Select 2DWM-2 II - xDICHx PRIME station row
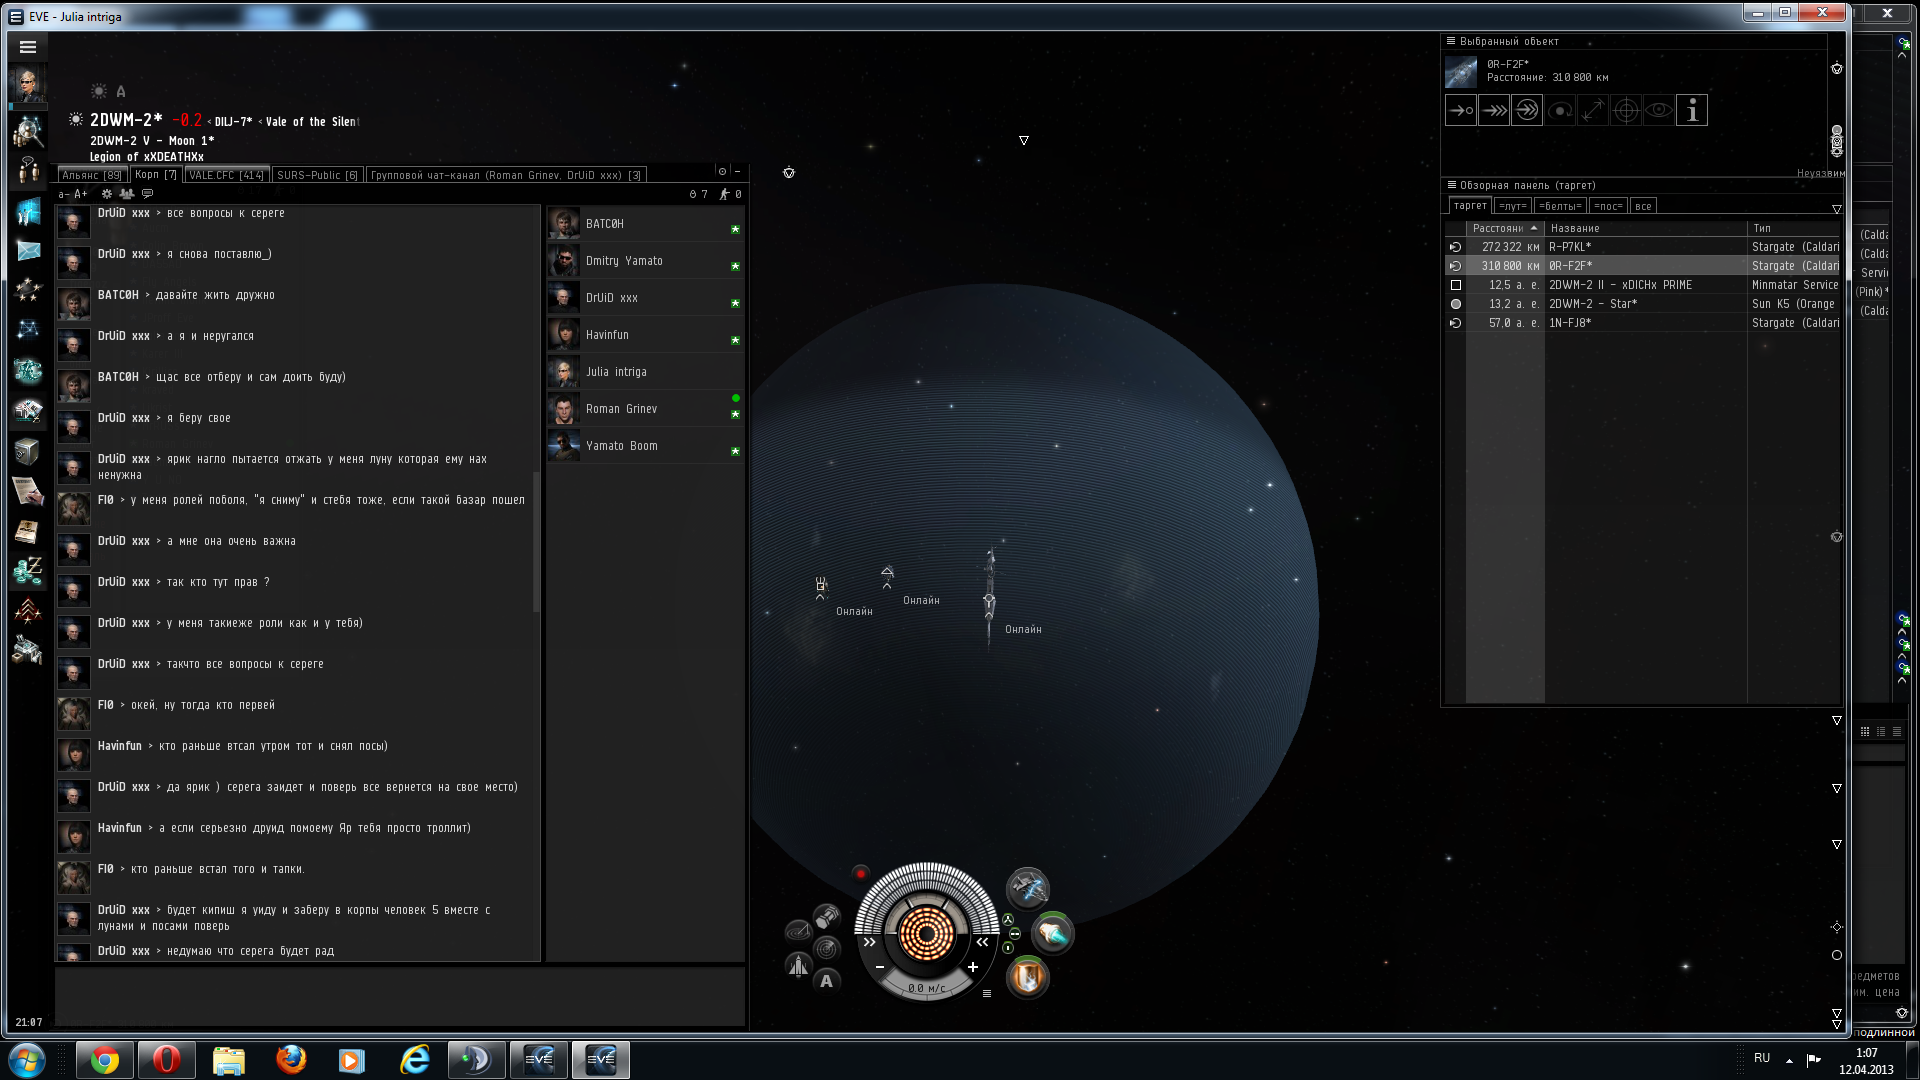 1643,285
